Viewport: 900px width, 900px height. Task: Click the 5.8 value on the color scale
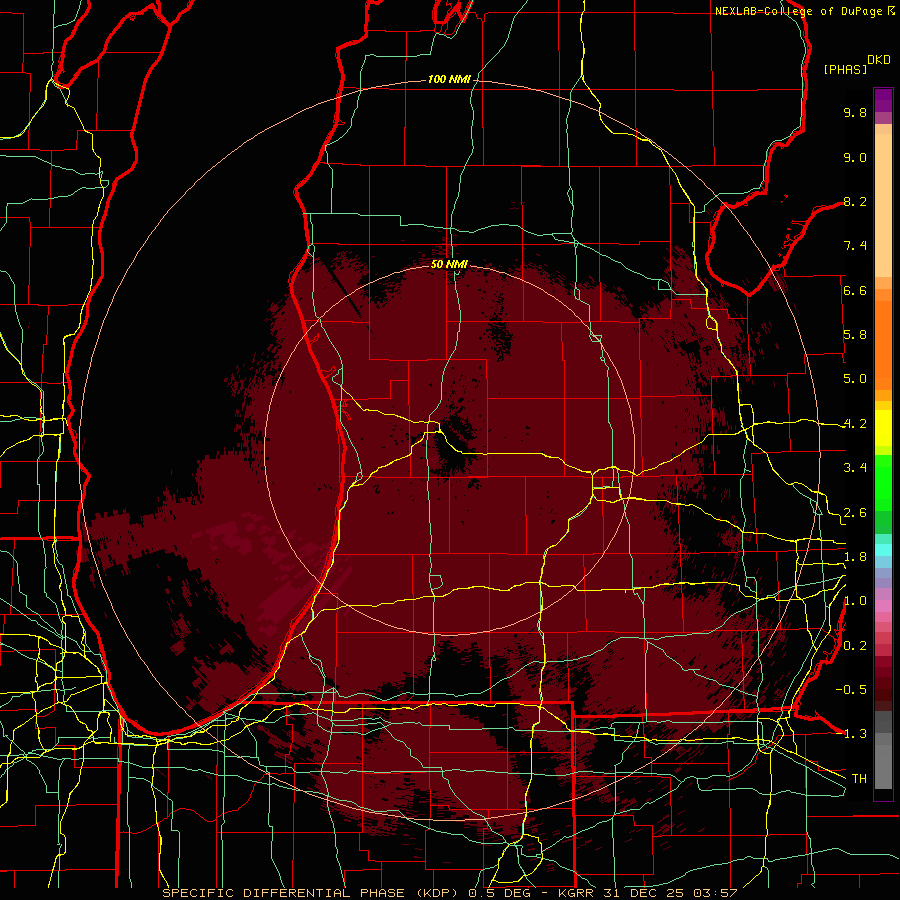pyautogui.click(x=855, y=335)
